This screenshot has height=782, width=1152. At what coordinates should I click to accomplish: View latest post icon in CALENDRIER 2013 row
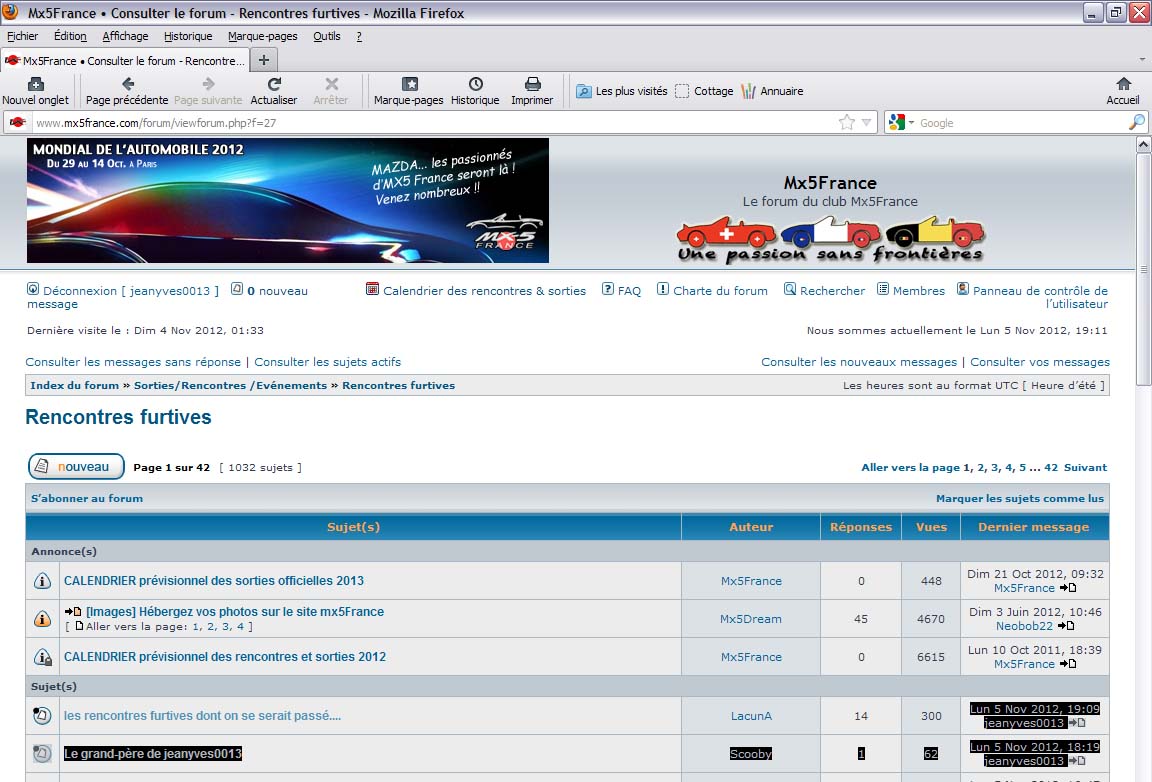[1068, 588]
